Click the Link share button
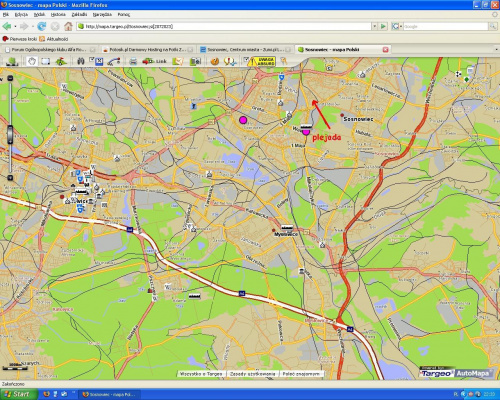Screen dimensions: 500x400 (154, 61)
